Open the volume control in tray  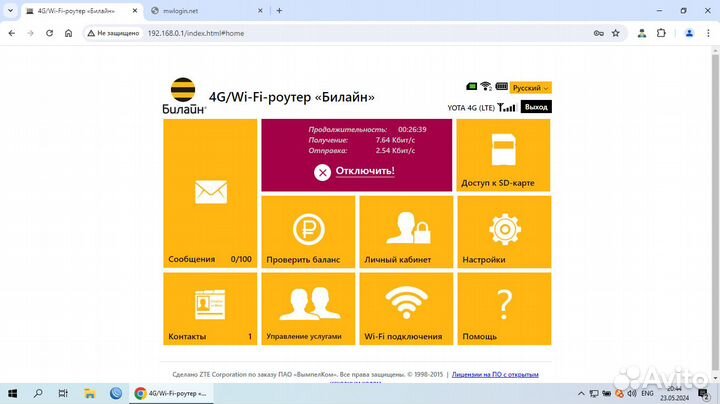632,393
